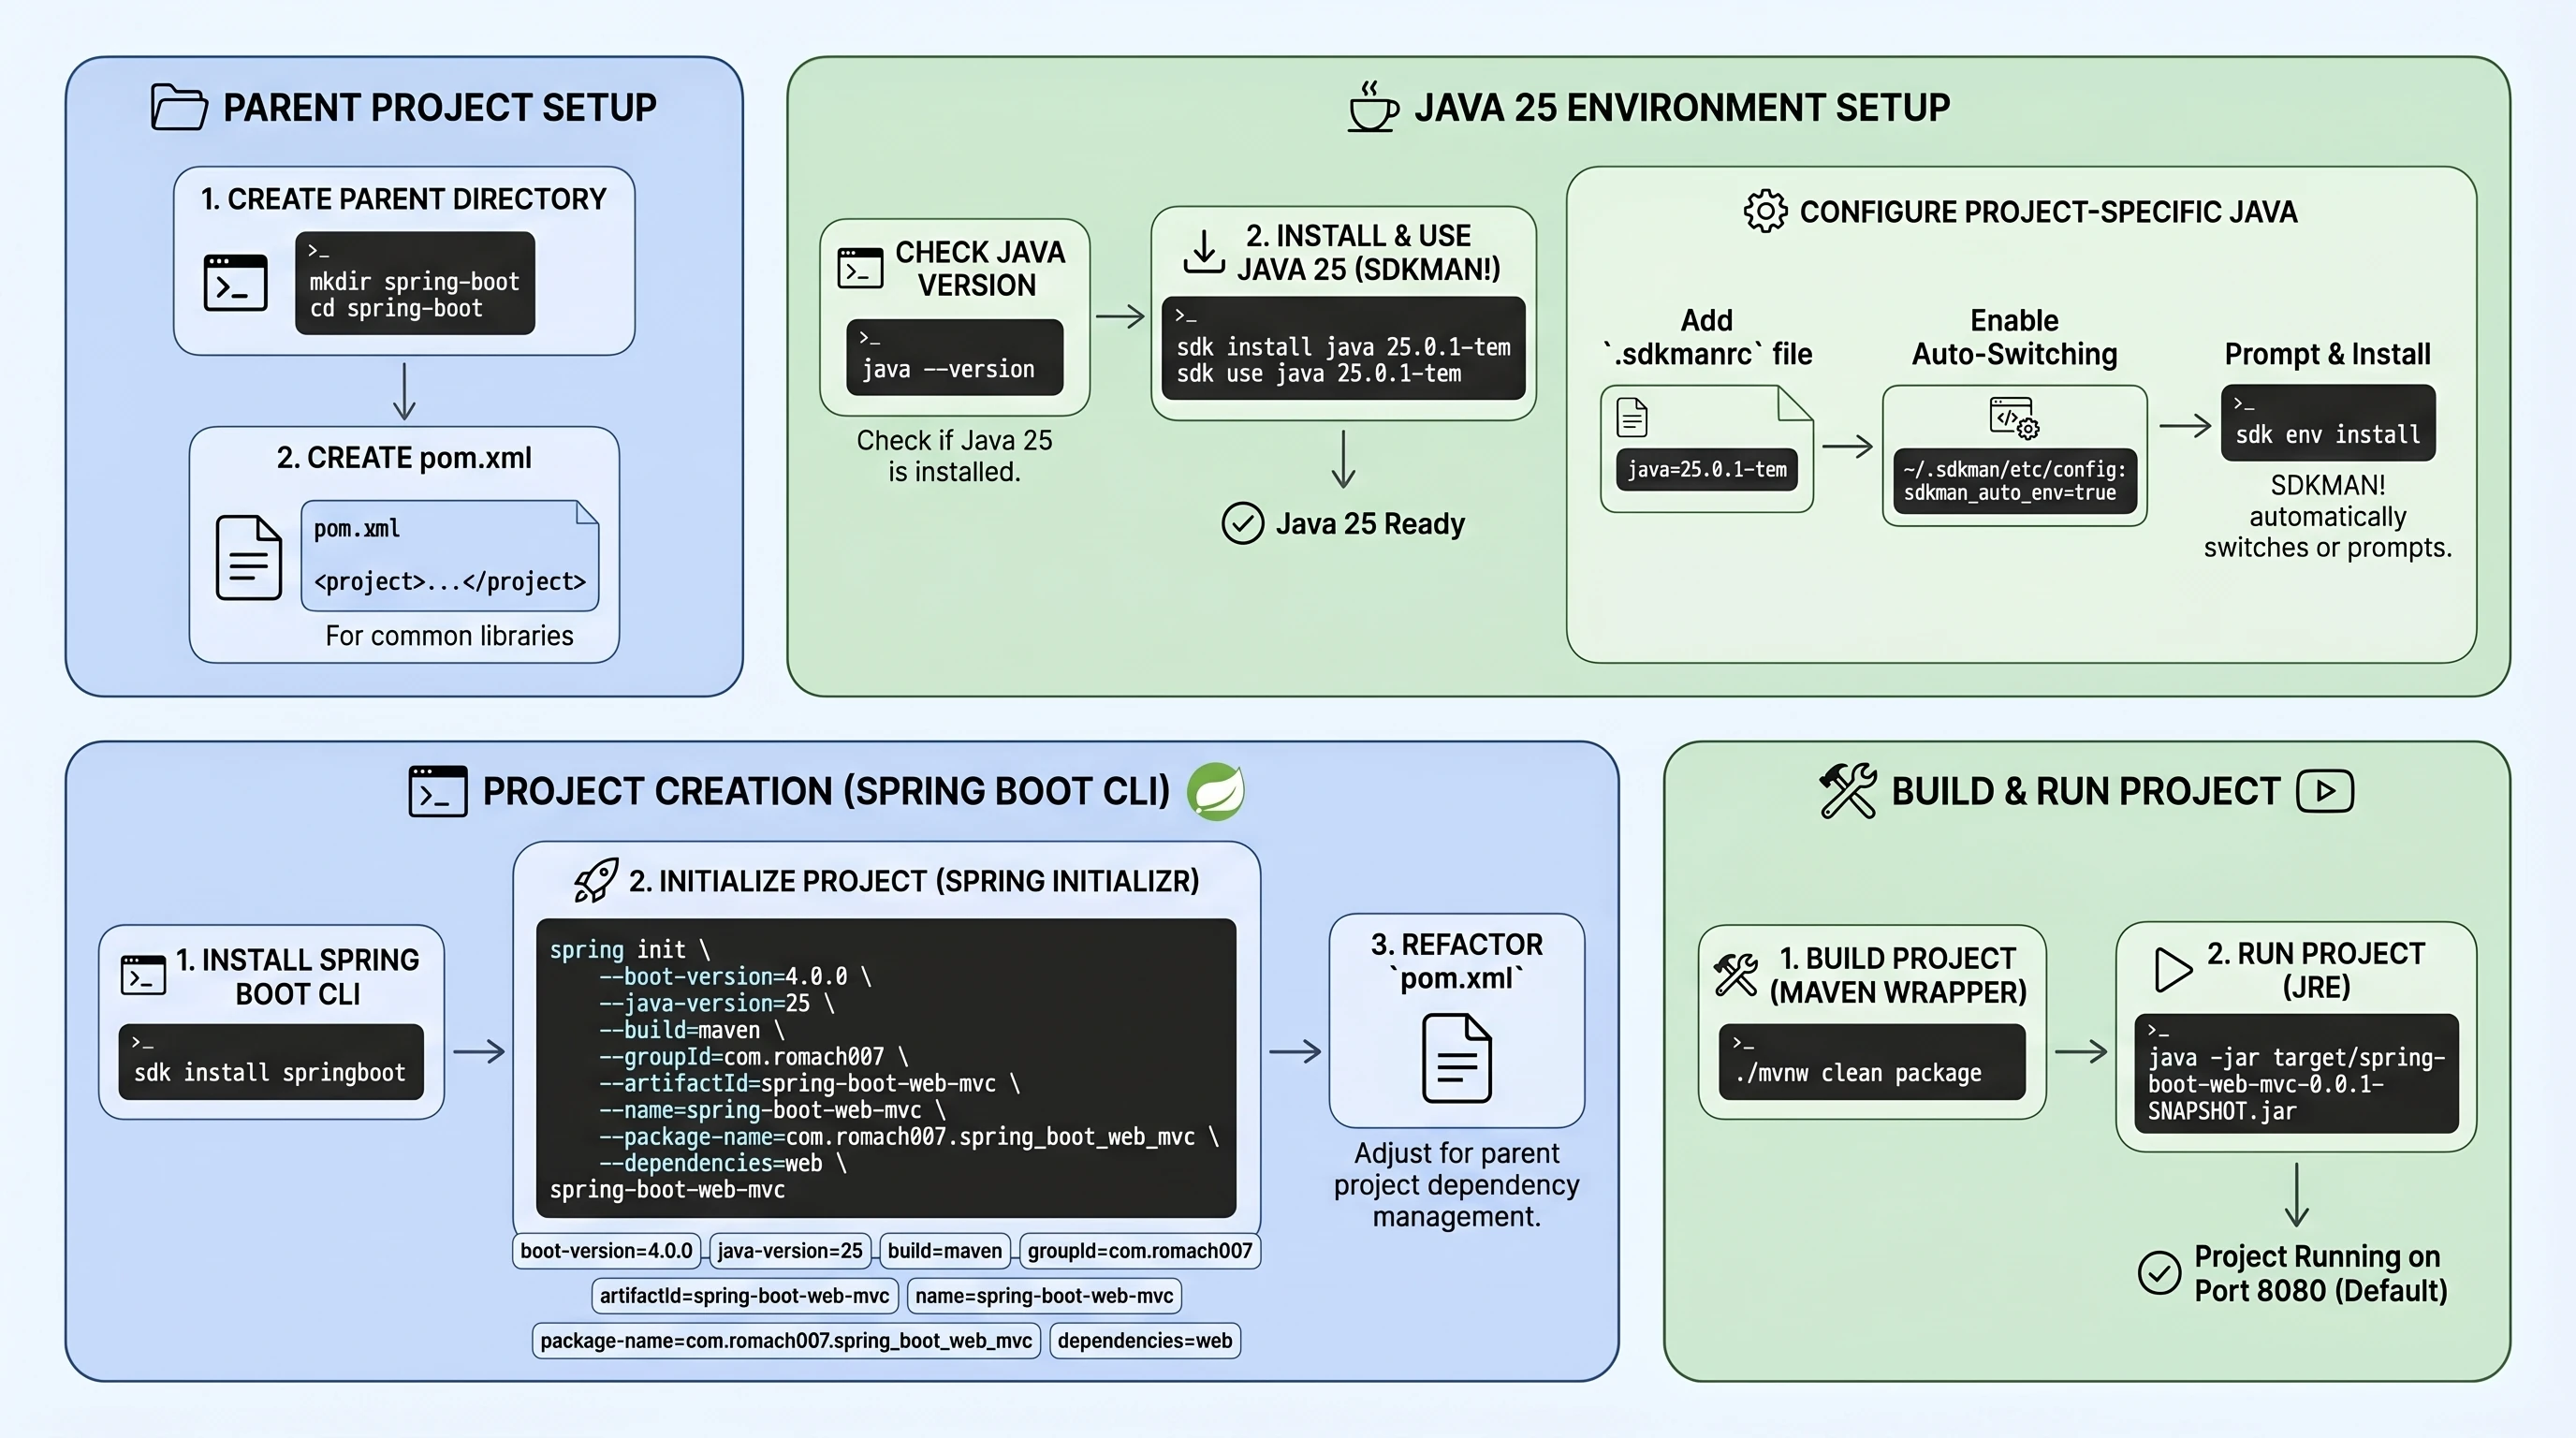The height and width of the screenshot is (1438, 2576).
Task: Click the '1. CREATE PARENT DIRECTORY' heading
Action: click(404, 199)
